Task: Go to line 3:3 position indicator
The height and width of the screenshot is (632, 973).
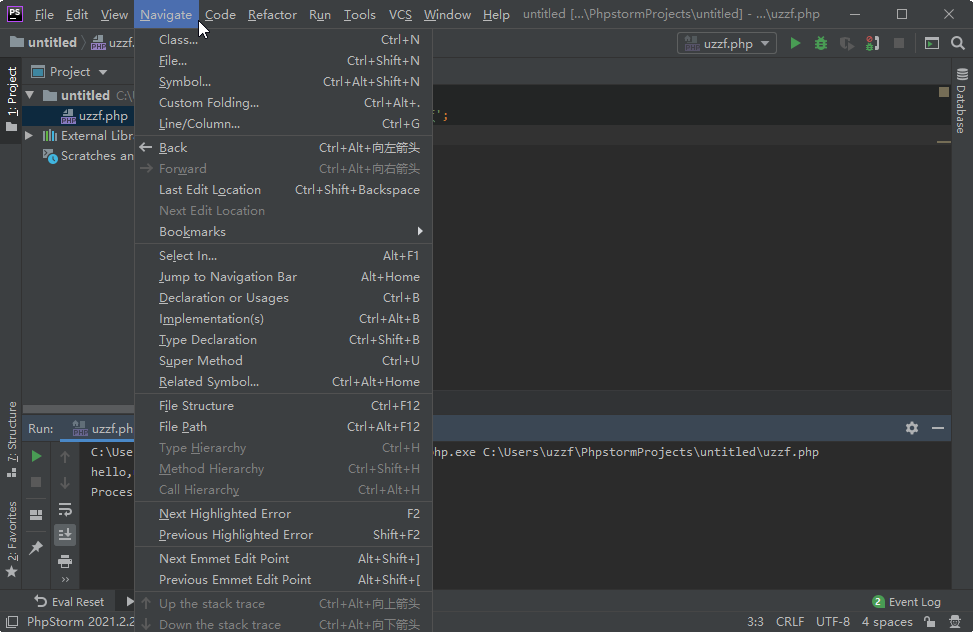Action: 755,621
